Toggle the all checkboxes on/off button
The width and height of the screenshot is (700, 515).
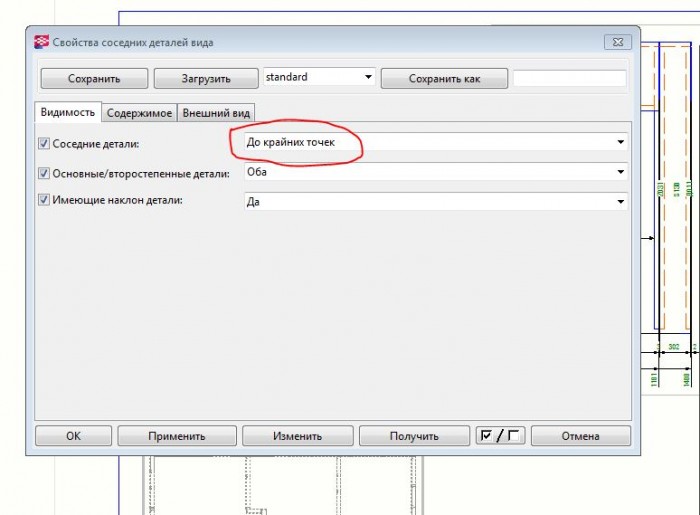(500, 436)
